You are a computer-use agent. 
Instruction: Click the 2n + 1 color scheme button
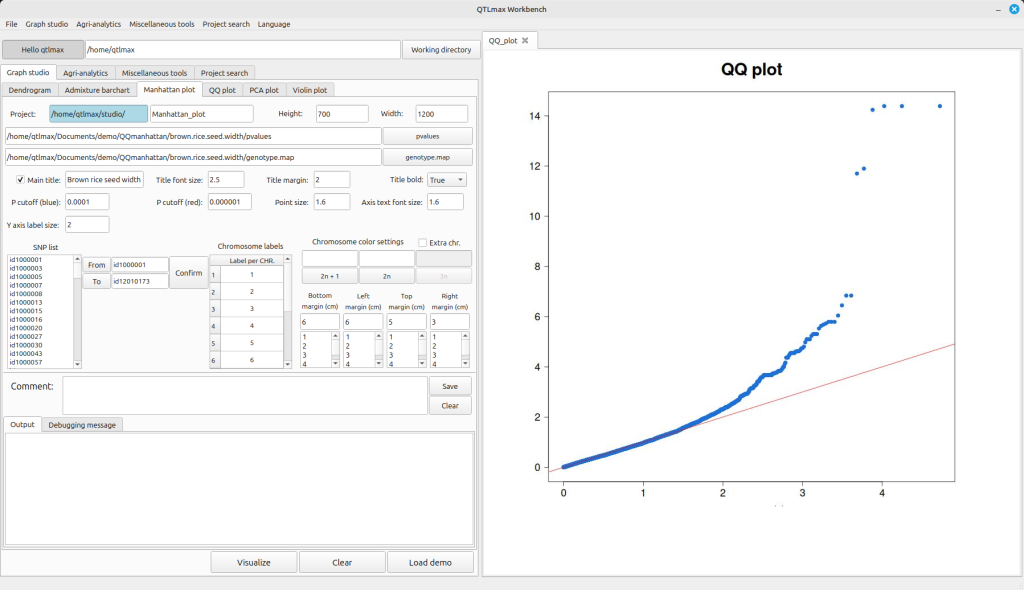pos(329,276)
